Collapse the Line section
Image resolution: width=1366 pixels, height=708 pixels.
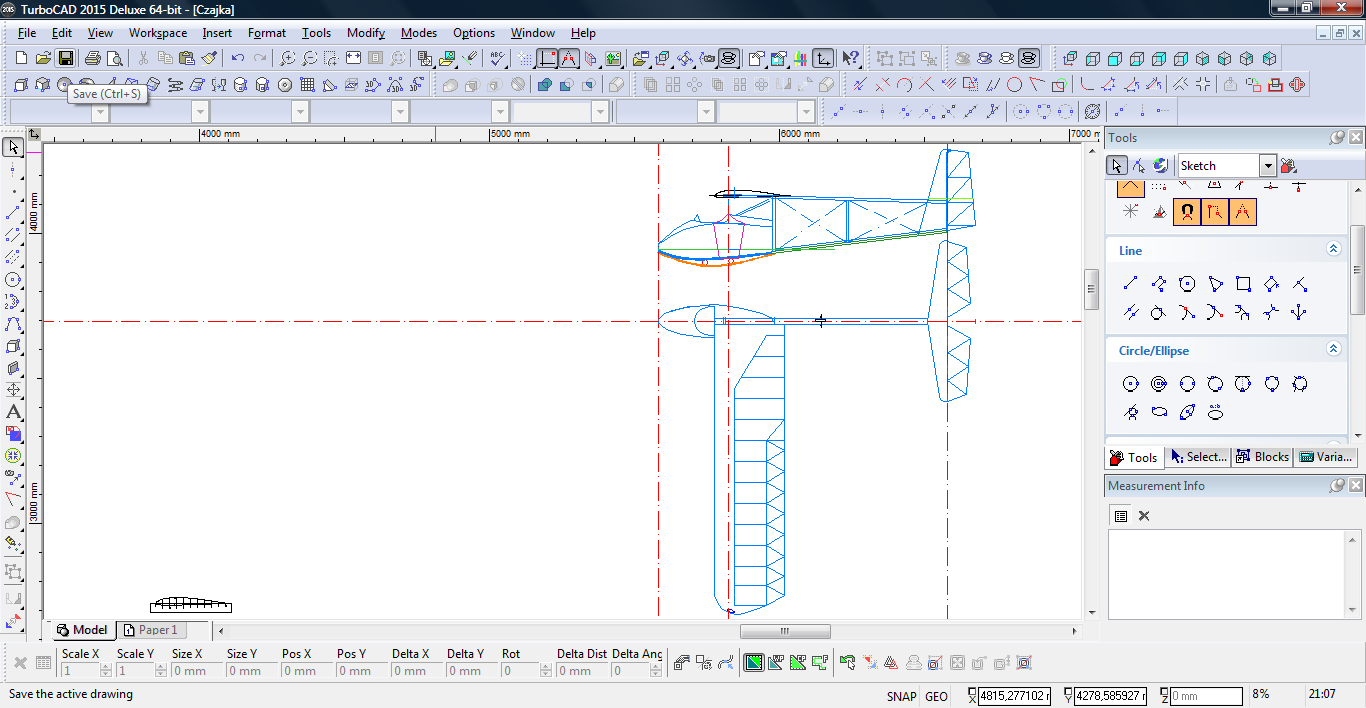click(x=1333, y=250)
